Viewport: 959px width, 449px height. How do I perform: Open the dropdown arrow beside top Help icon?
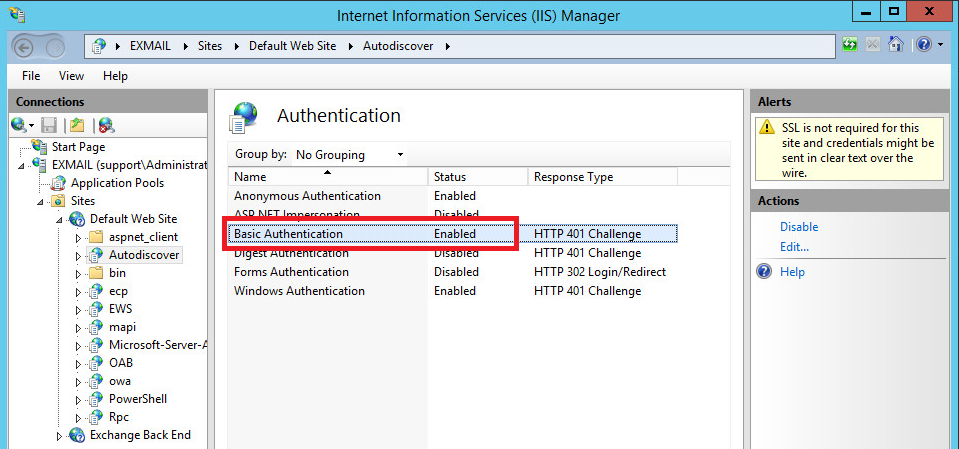click(x=940, y=45)
